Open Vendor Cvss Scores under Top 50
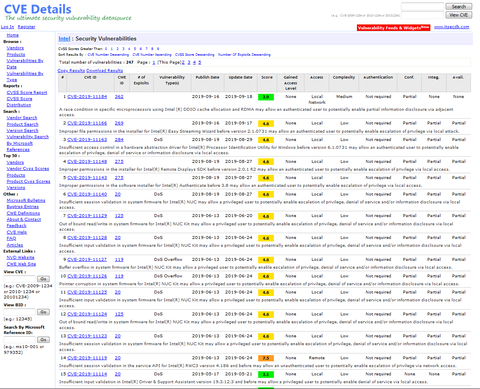 pos(28,169)
